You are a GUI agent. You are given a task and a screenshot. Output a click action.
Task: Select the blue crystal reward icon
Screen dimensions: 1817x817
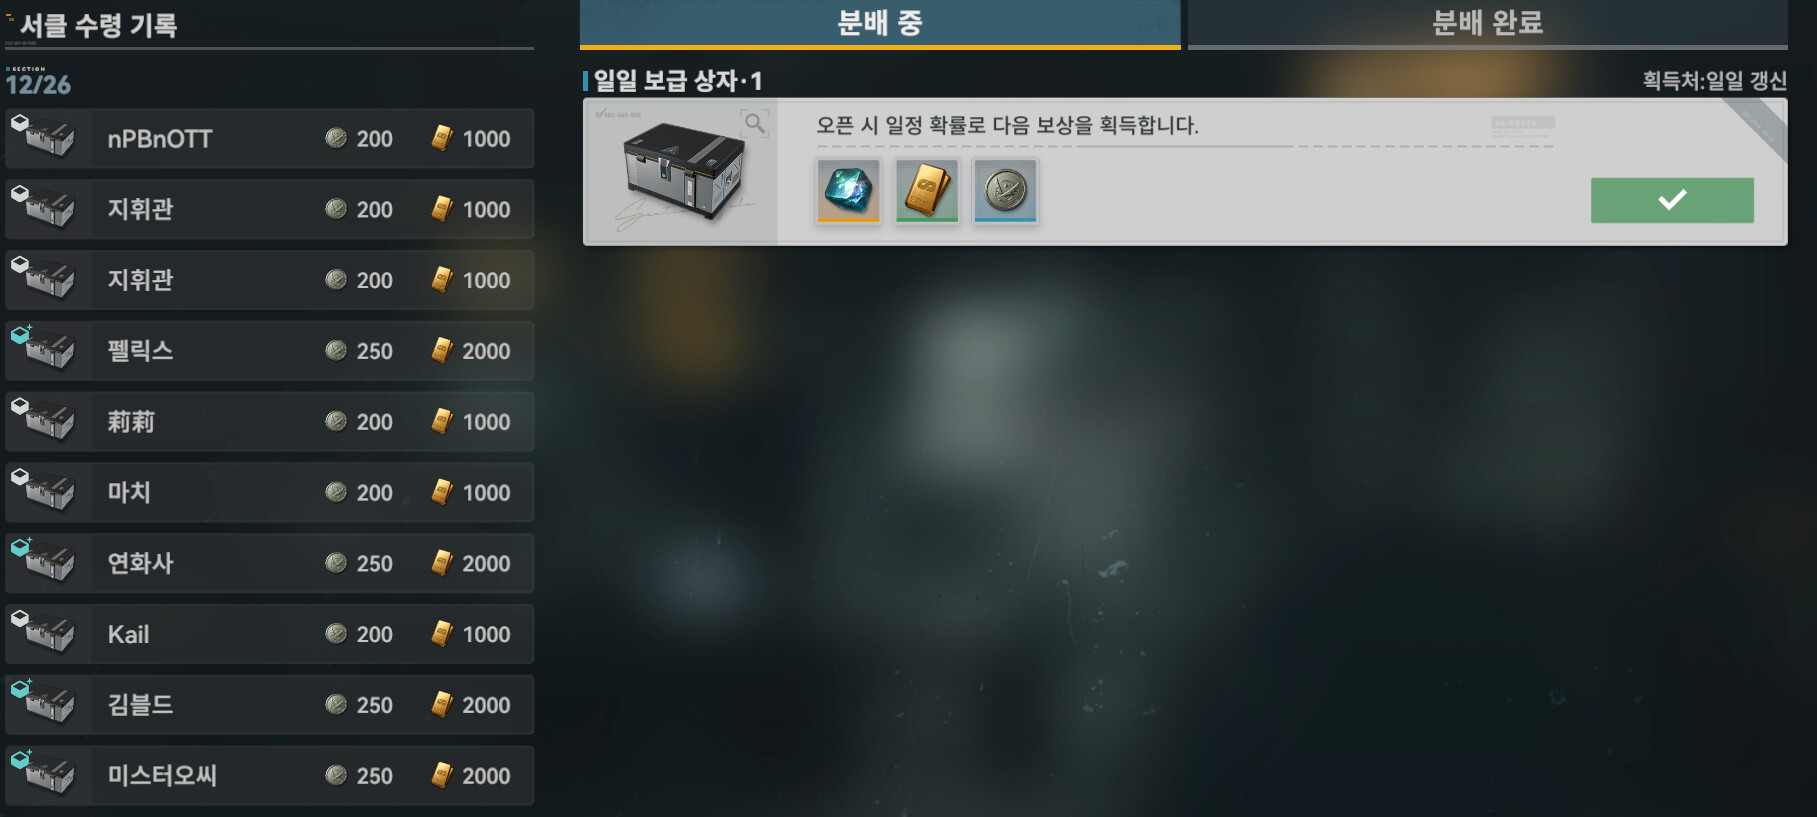[x=848, y=190]
